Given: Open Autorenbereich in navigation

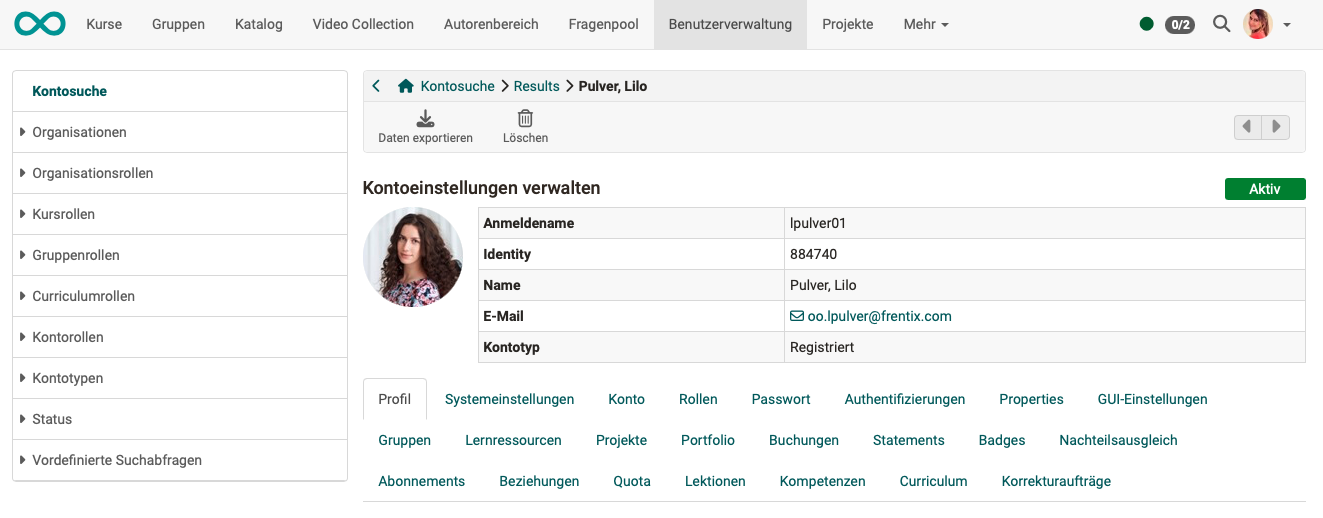Looking at the screenshot, I should coord(491,24).
